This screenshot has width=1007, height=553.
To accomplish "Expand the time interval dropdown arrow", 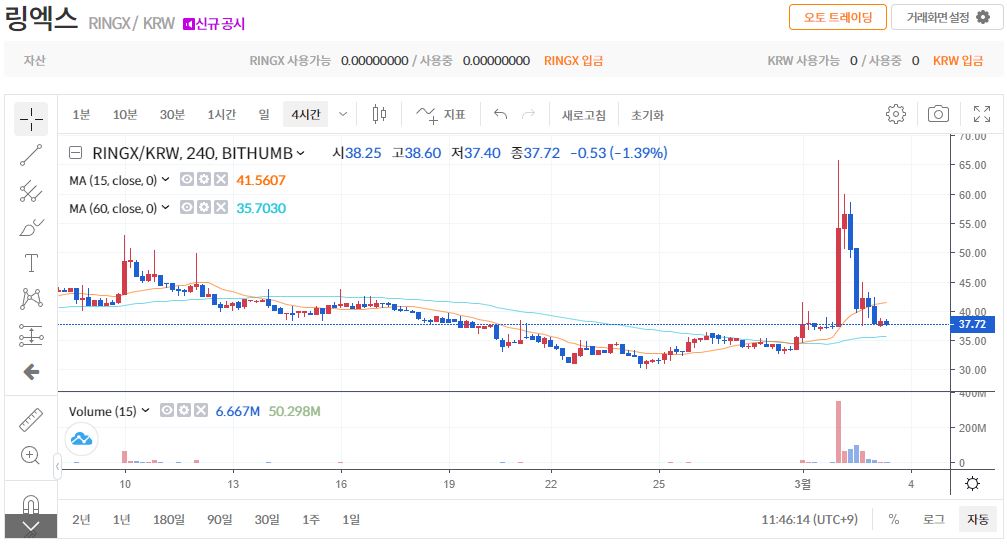I will pyautogui.click(x=343, y=114).
